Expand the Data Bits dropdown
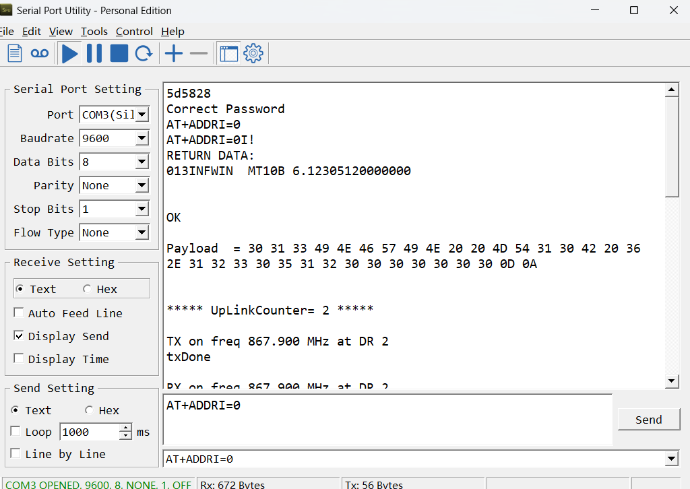Image resolution: width=690 pixels, height=489 pixels. pyautogui.click(x=142, y=162)
